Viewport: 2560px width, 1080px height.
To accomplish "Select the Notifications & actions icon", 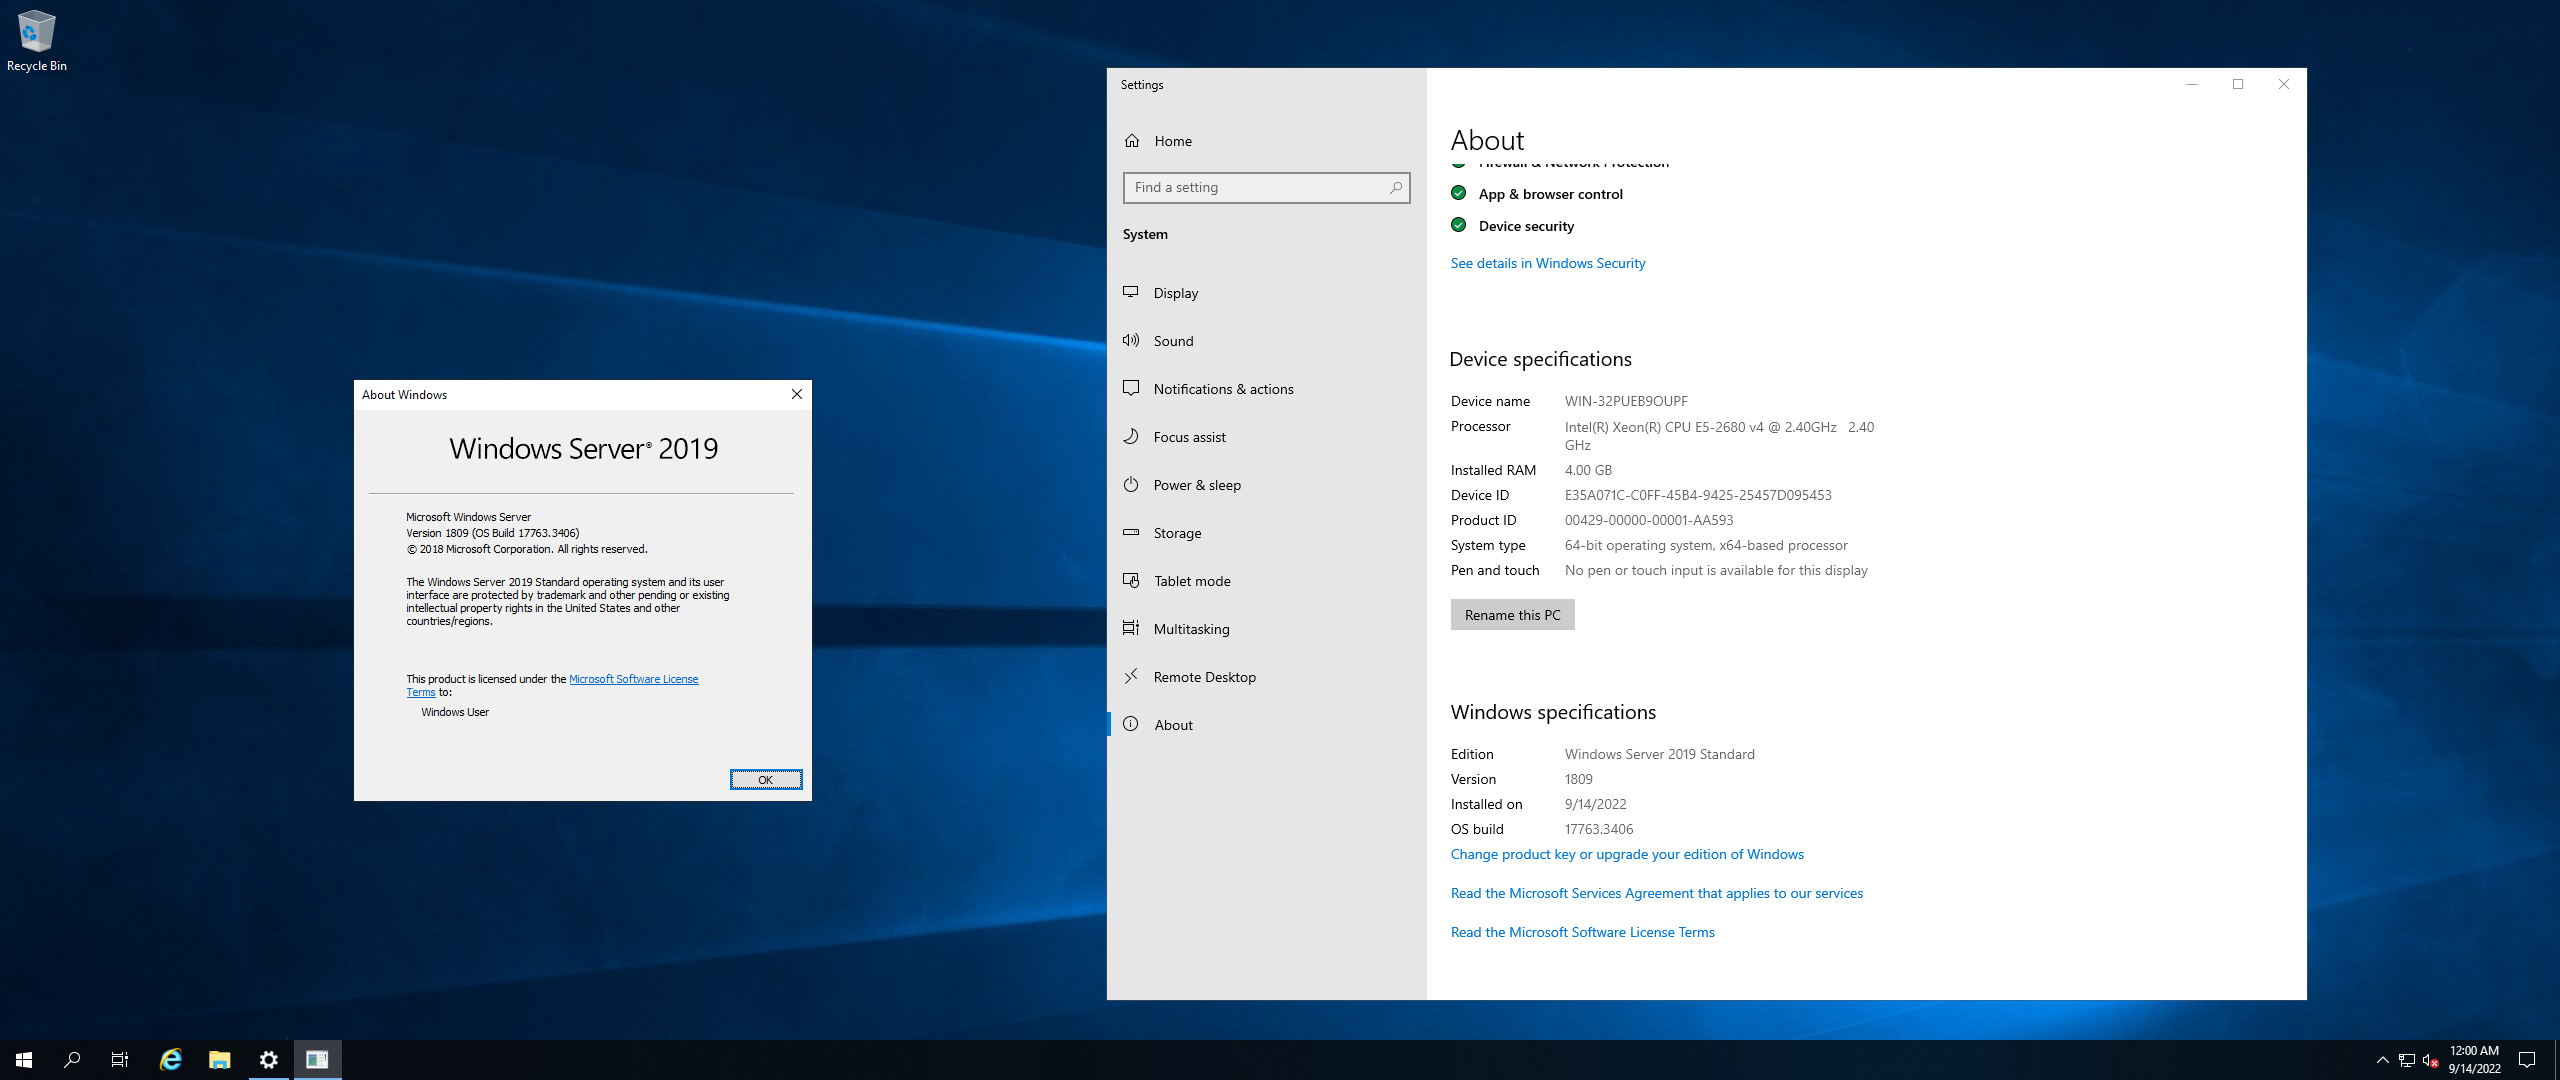I will pos(1131,388).
